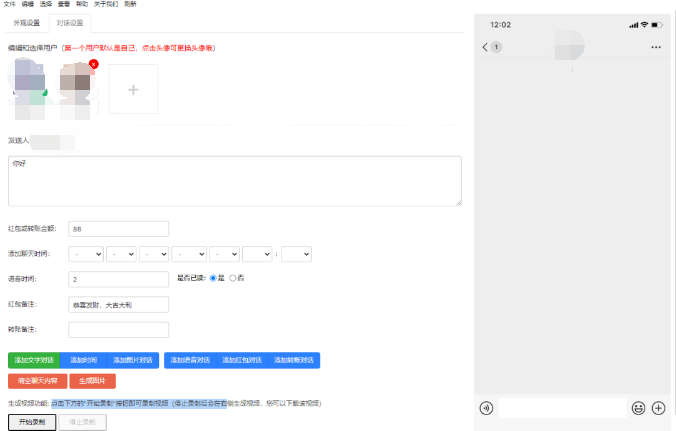The height and width of the screenshot is (431, 676).
Task: Click the unread count badge beside back arrow
Action: coord(496,47)
